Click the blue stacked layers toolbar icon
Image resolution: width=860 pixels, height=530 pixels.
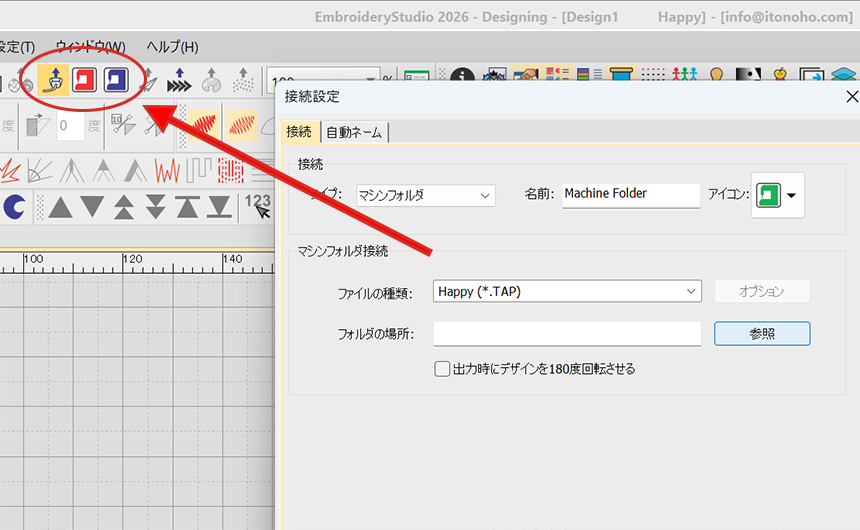[844, 75]
